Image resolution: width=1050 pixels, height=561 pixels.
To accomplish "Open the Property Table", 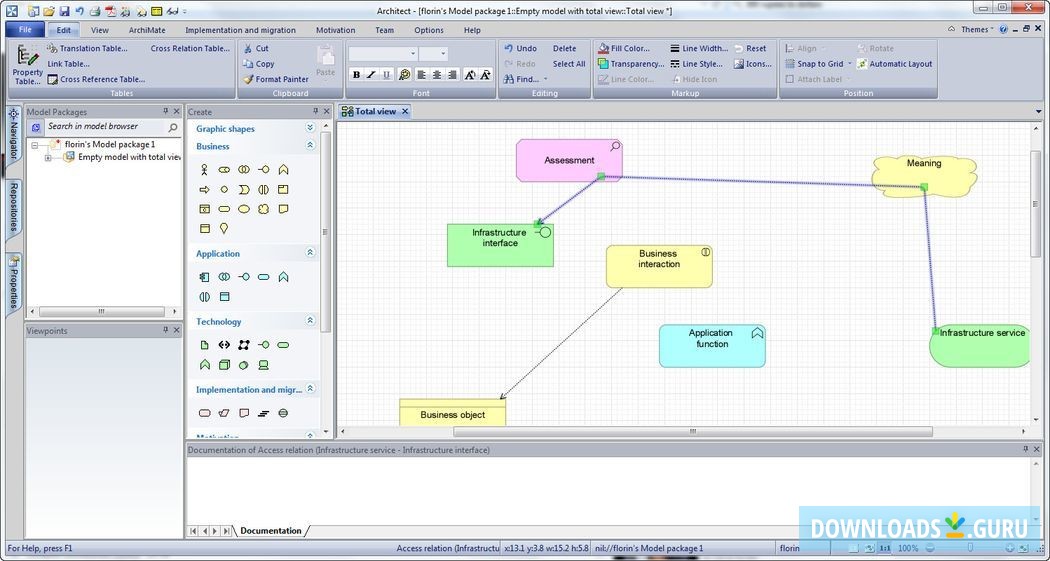I will 27,65.
